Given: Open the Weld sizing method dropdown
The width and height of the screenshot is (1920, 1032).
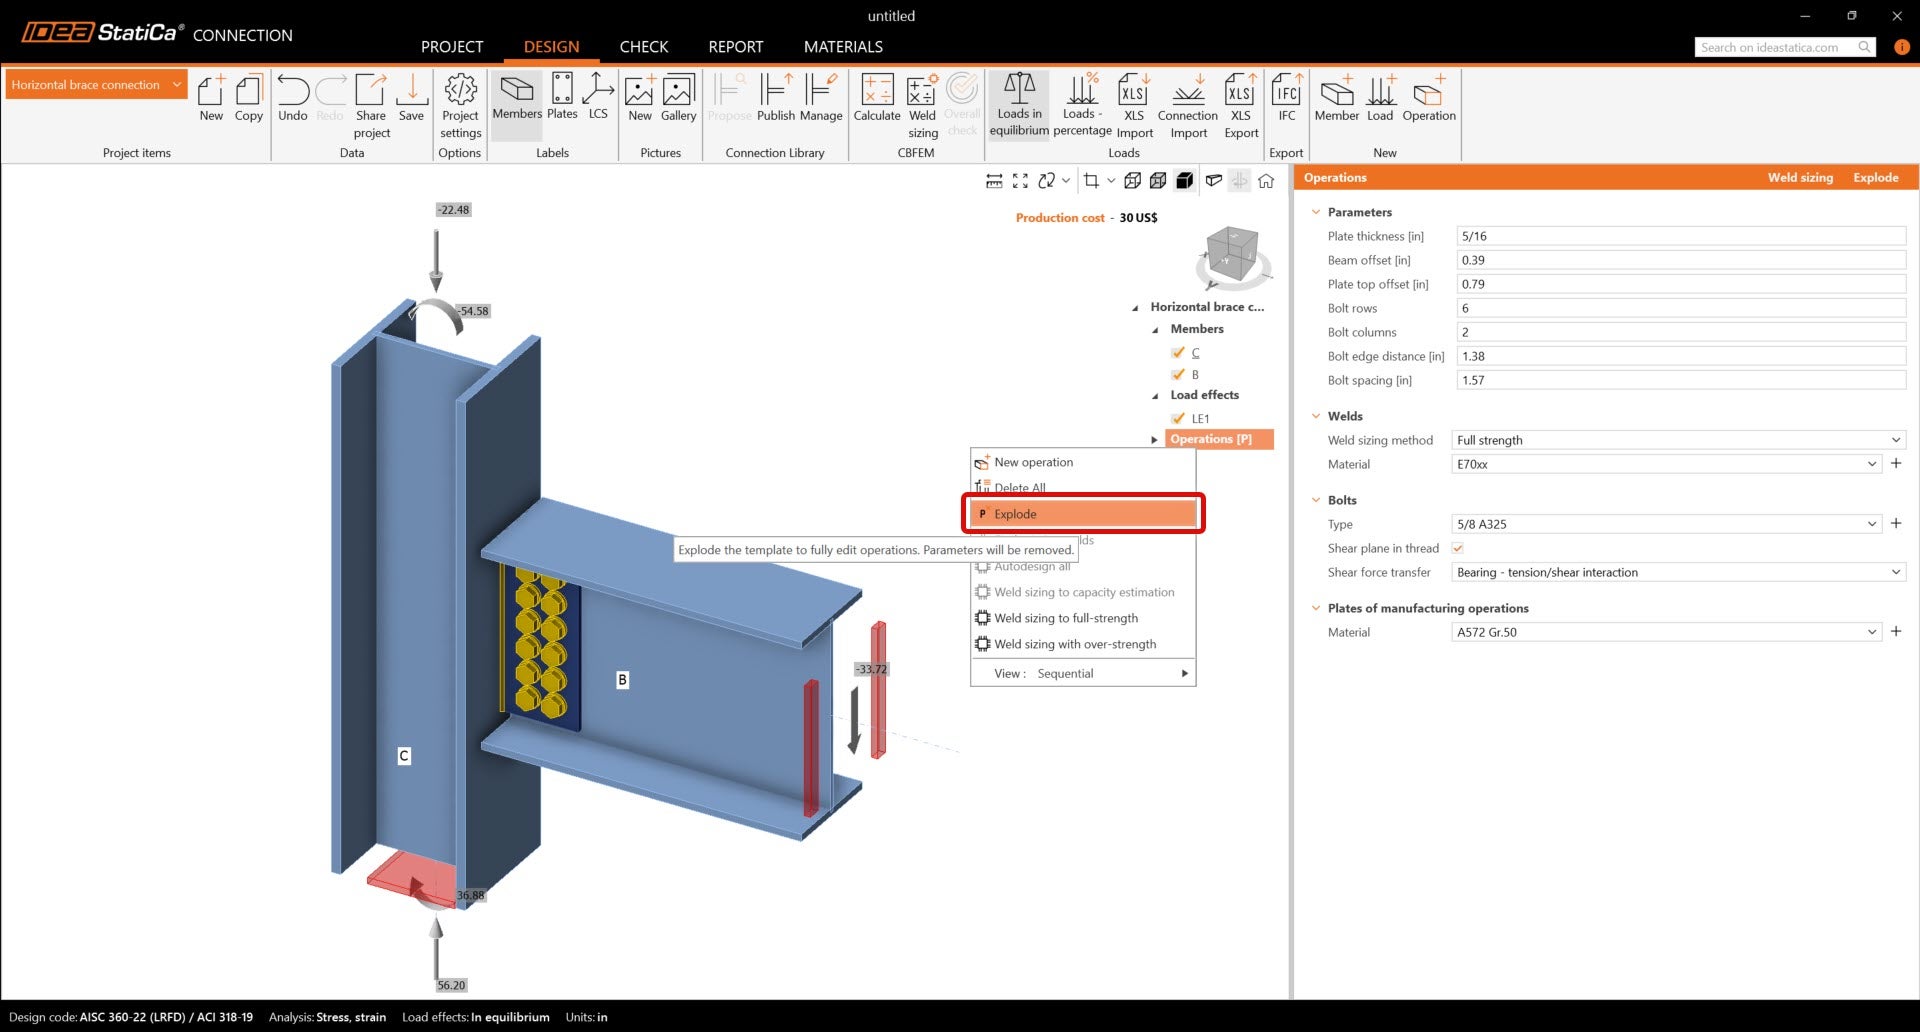Looking at the screenshot, I should coord(1679,440).
